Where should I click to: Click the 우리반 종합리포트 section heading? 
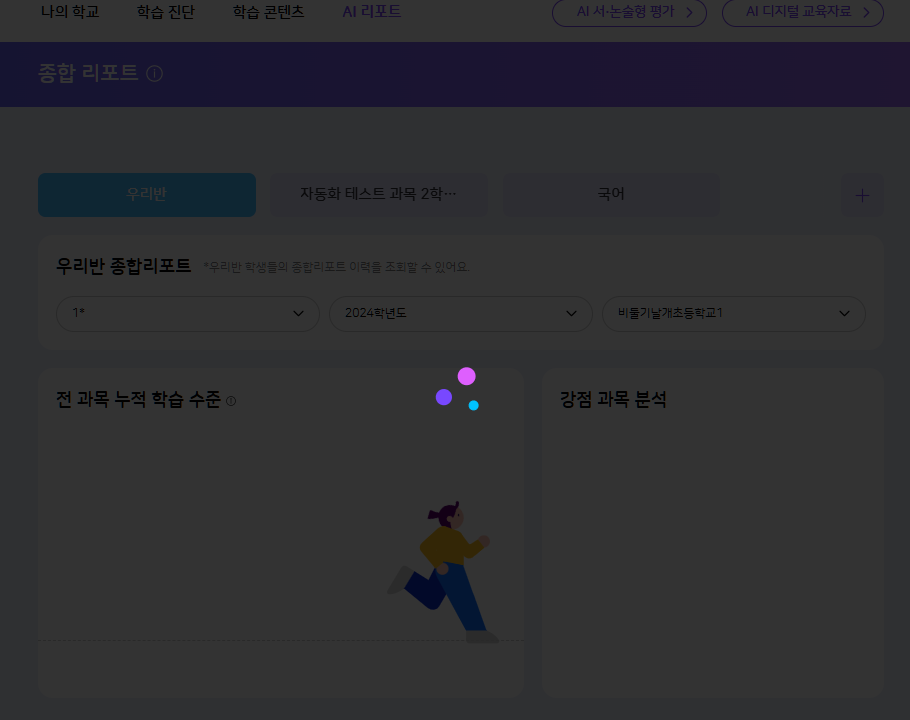coord(124,266)
